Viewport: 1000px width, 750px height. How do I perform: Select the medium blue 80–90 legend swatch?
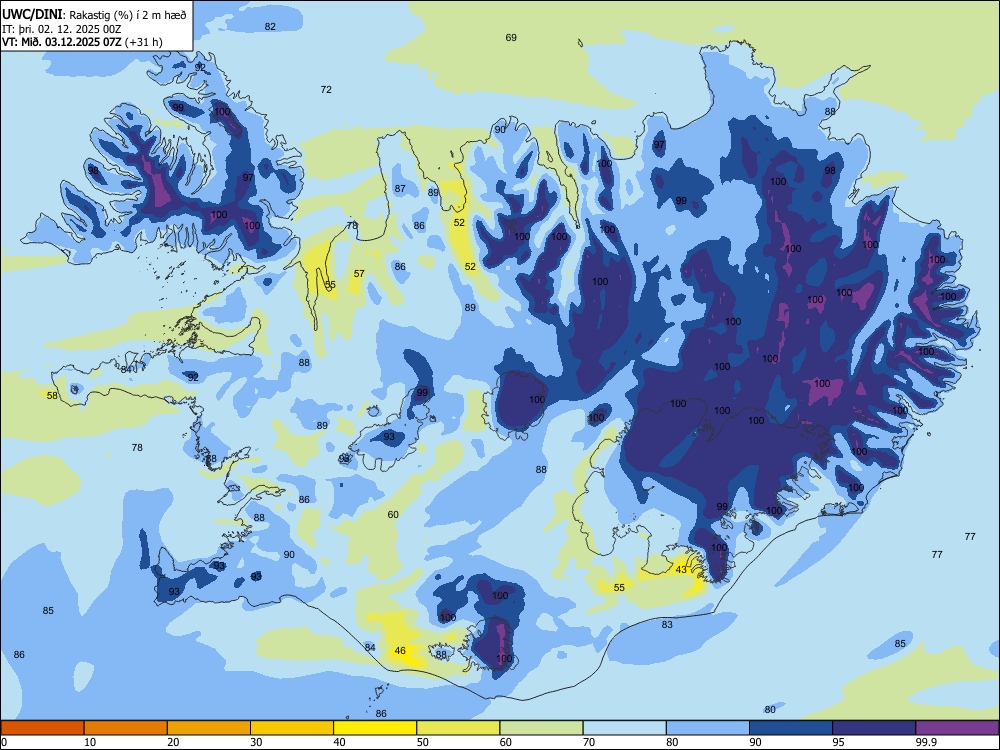coord(707,728)
